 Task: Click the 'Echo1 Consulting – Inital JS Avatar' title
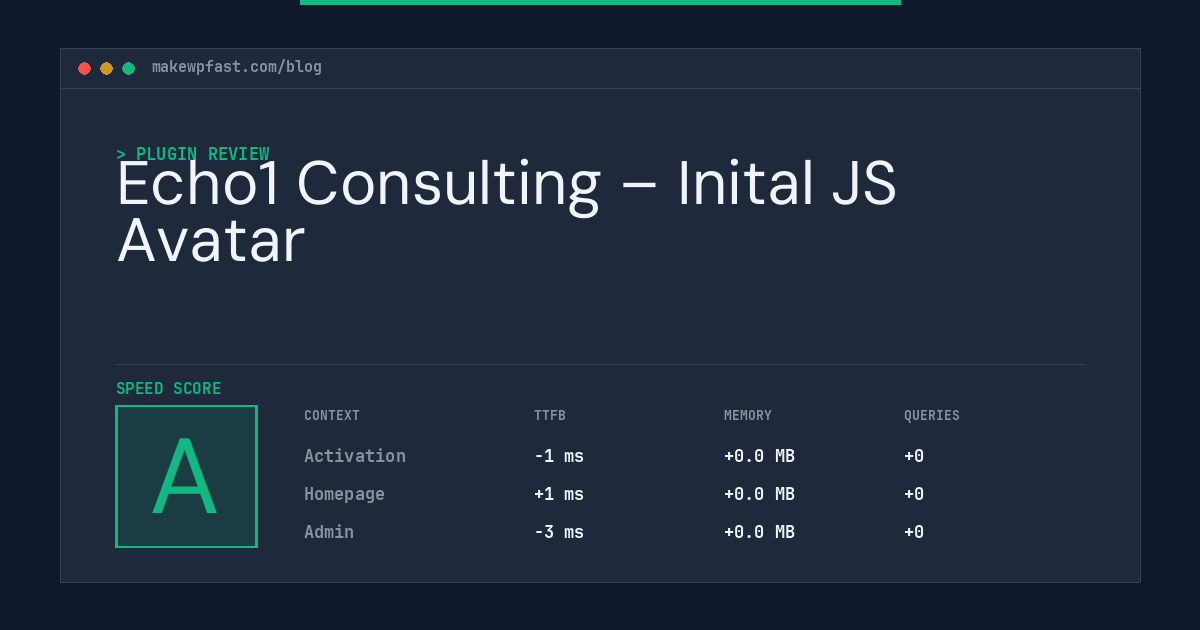tap(507, 212)
